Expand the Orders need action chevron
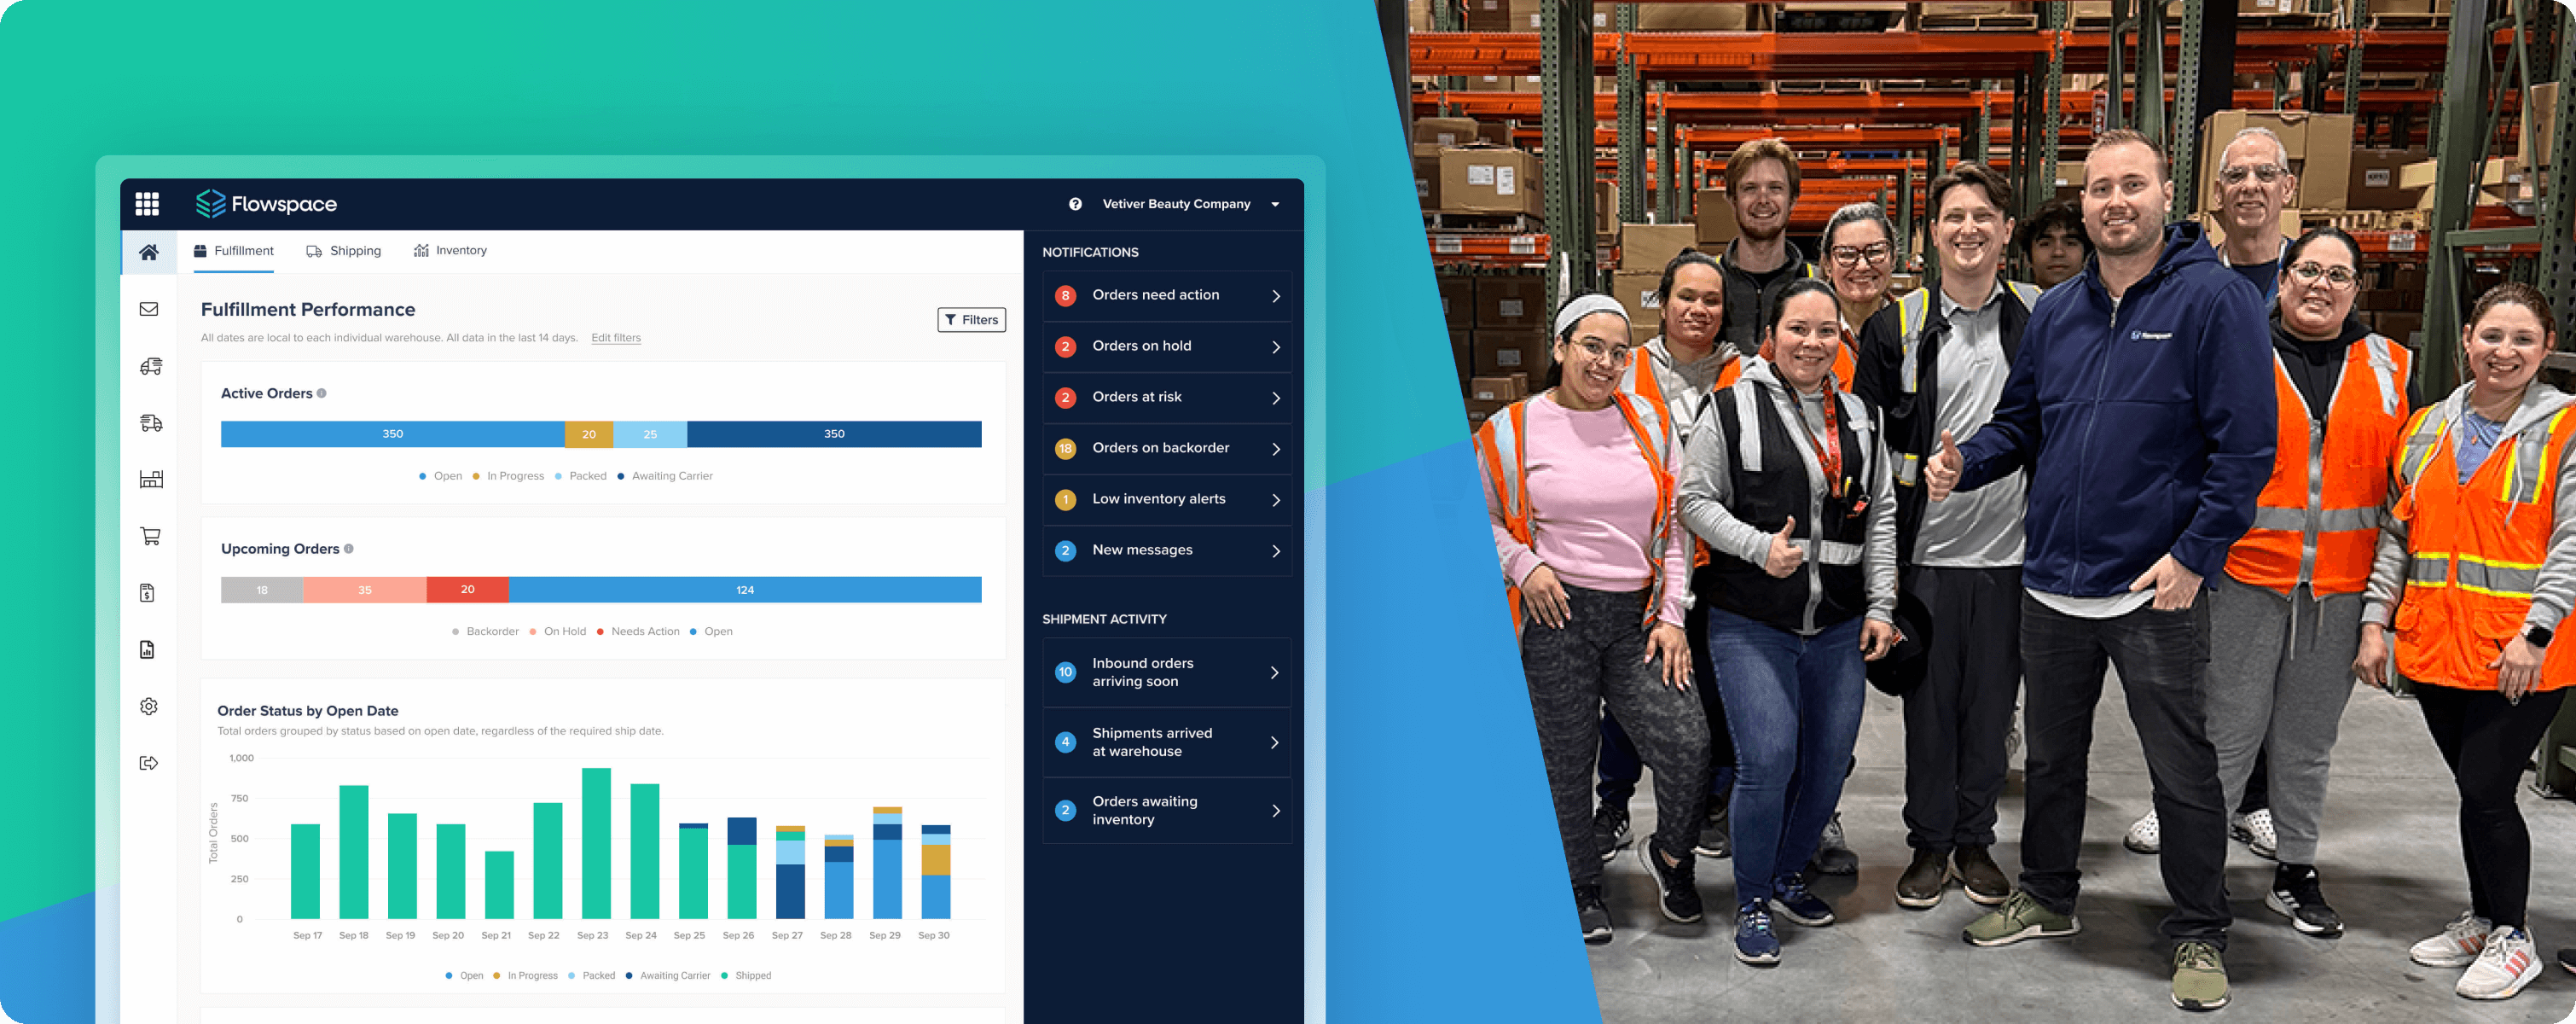 1276,296
